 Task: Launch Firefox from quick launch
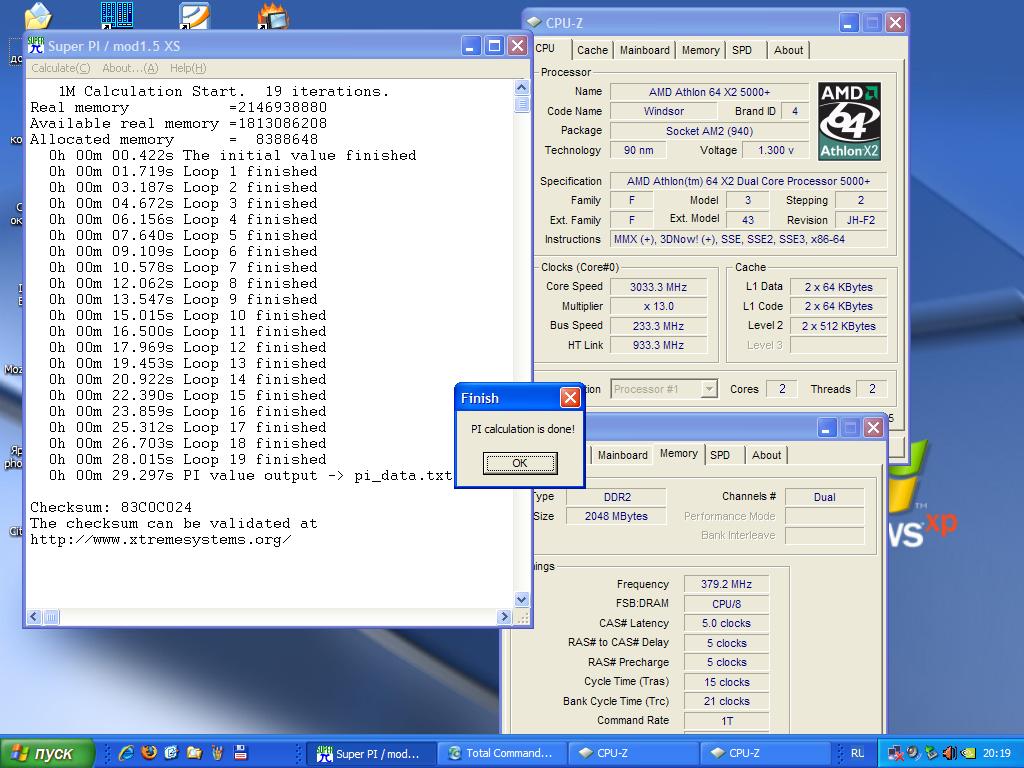[149, 753]
